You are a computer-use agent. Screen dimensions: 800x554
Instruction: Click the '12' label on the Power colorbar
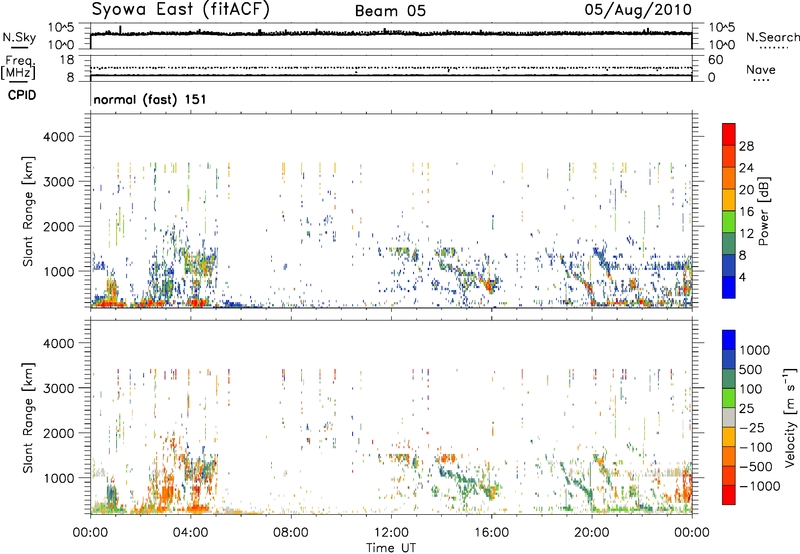pyautogui.click(x=746, y=234)
